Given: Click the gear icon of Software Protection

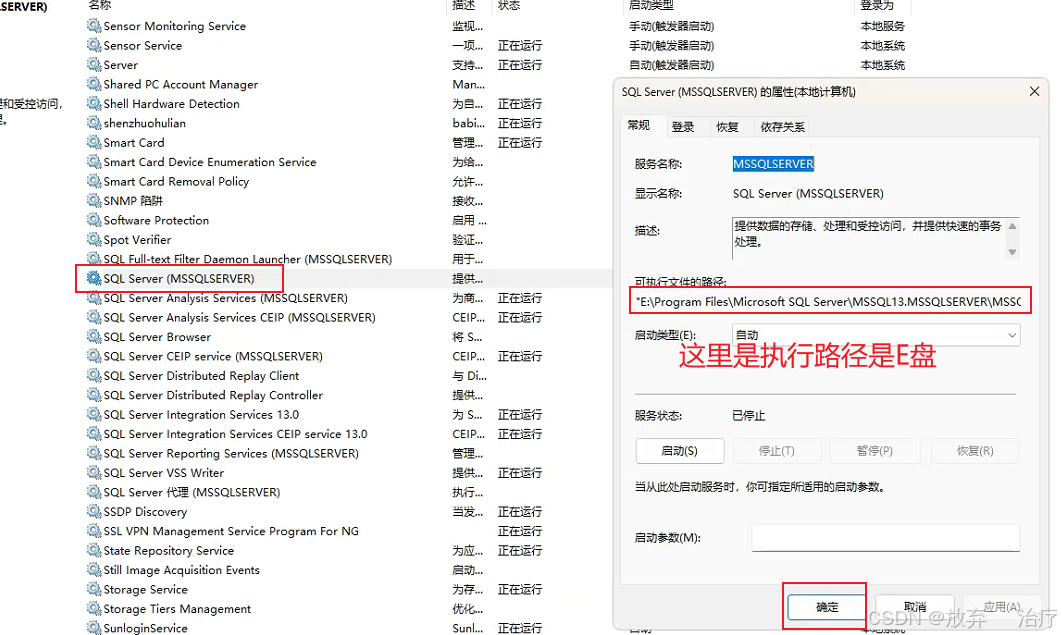Looking at the screenshot, I should (93, 220).
